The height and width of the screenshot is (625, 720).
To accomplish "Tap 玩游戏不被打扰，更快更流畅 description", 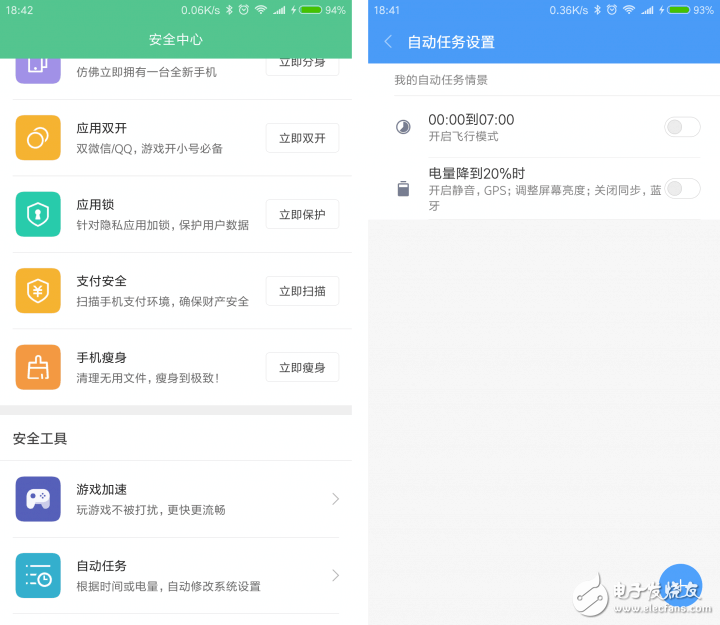I will click(151, 510).
